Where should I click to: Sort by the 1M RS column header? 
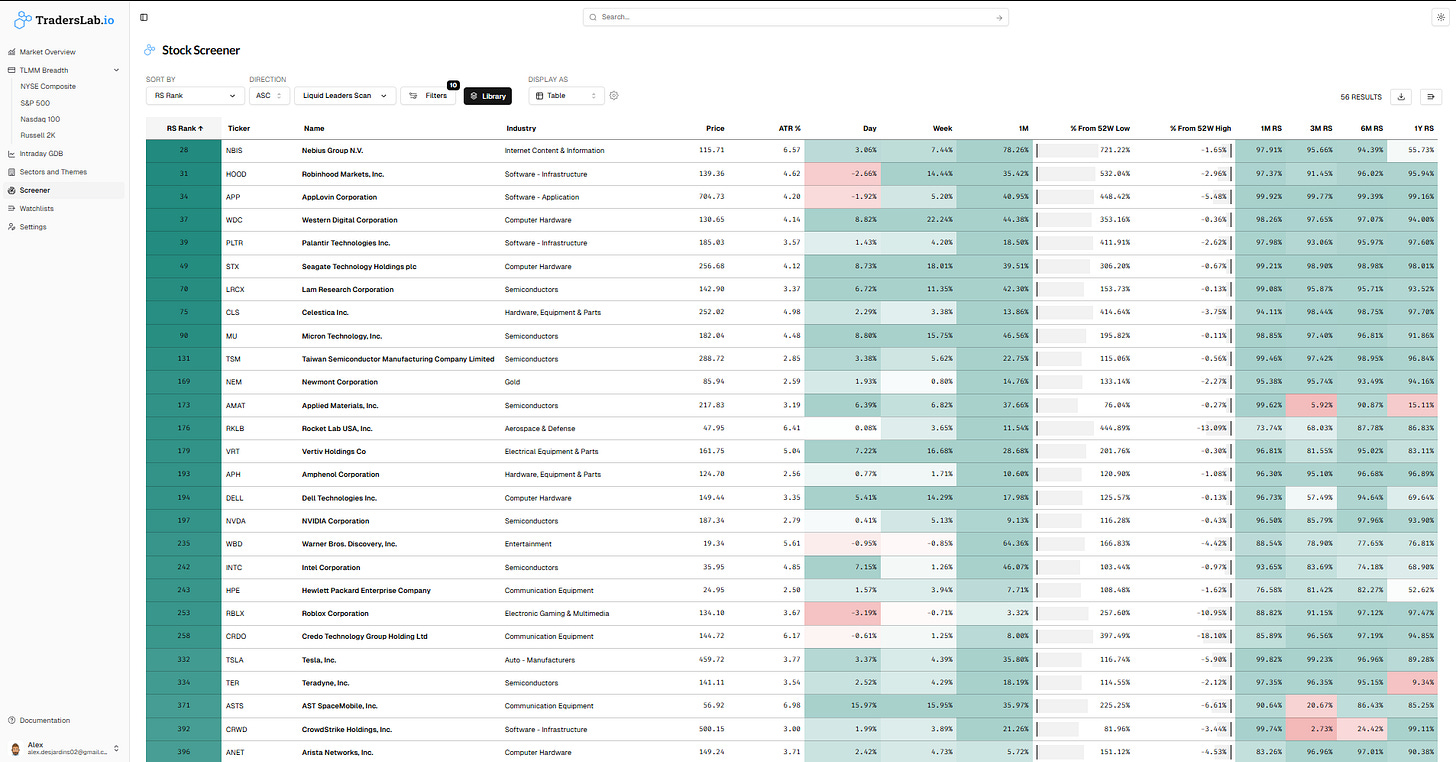click(1272, 128)
